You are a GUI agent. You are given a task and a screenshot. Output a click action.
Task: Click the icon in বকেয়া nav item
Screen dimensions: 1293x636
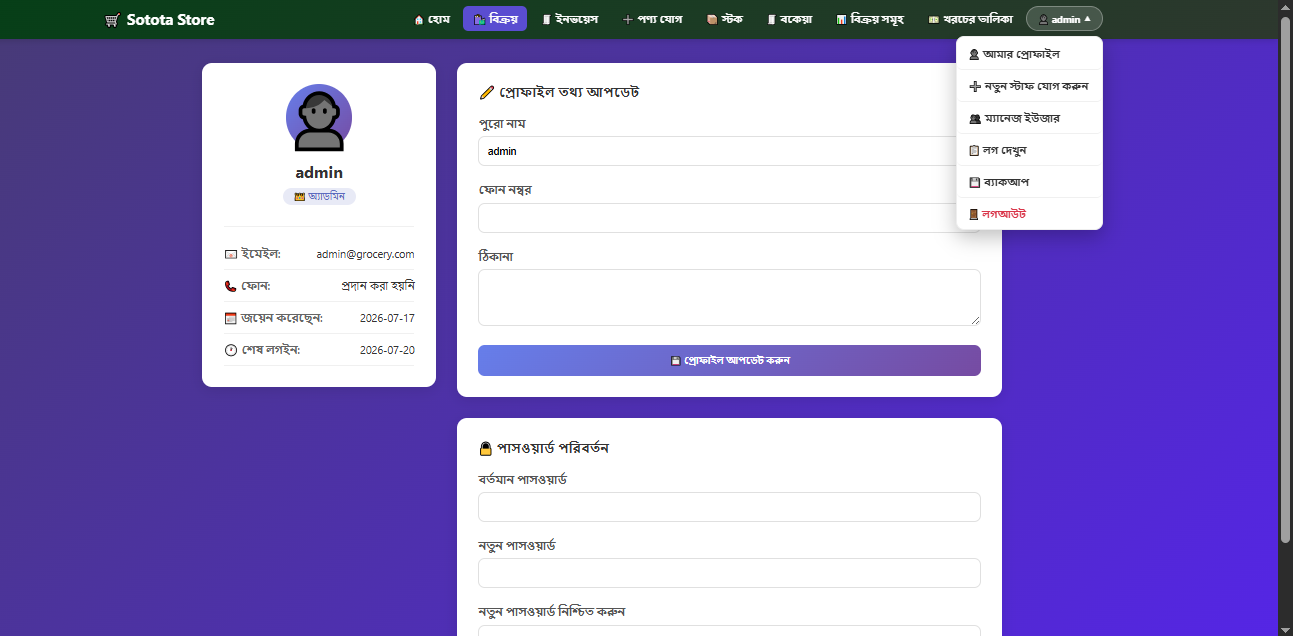[772, 20]
